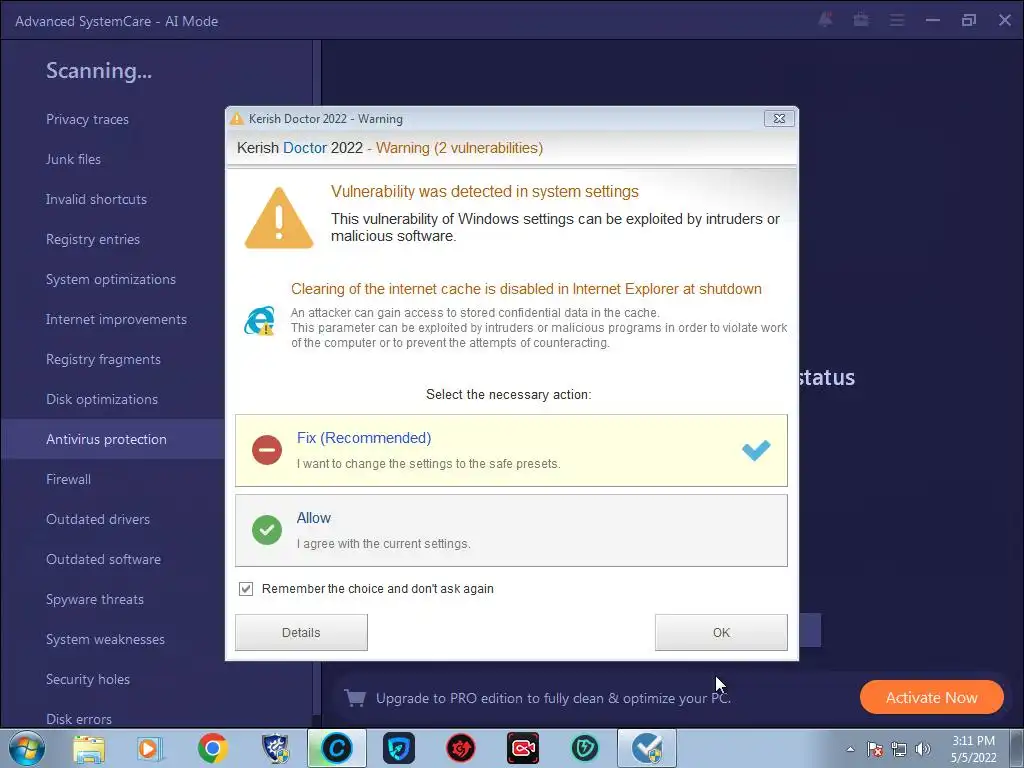Launch Google Chrome from taskbar
The height and width of the screenshot is (768, 1024).
pos(212,748)
